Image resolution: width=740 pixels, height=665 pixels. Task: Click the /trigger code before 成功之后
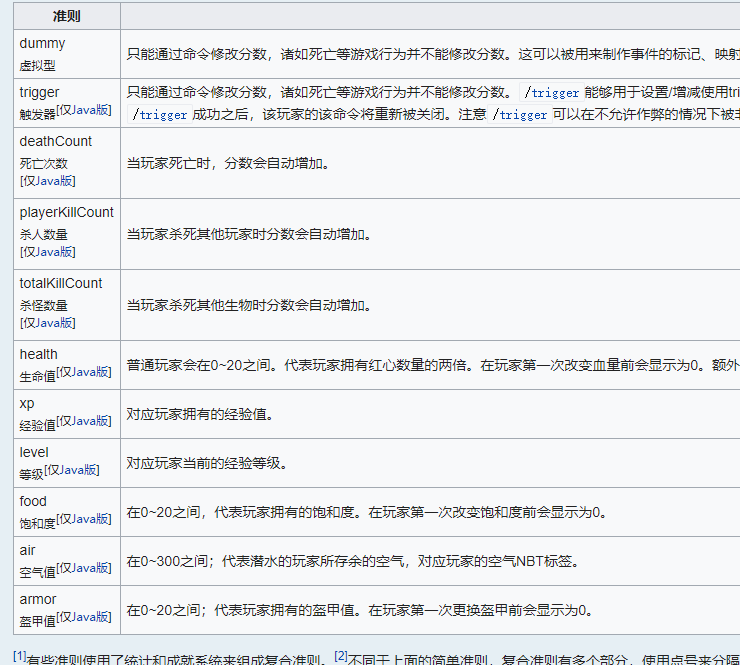pyautogui.click(x=160, y=115)
